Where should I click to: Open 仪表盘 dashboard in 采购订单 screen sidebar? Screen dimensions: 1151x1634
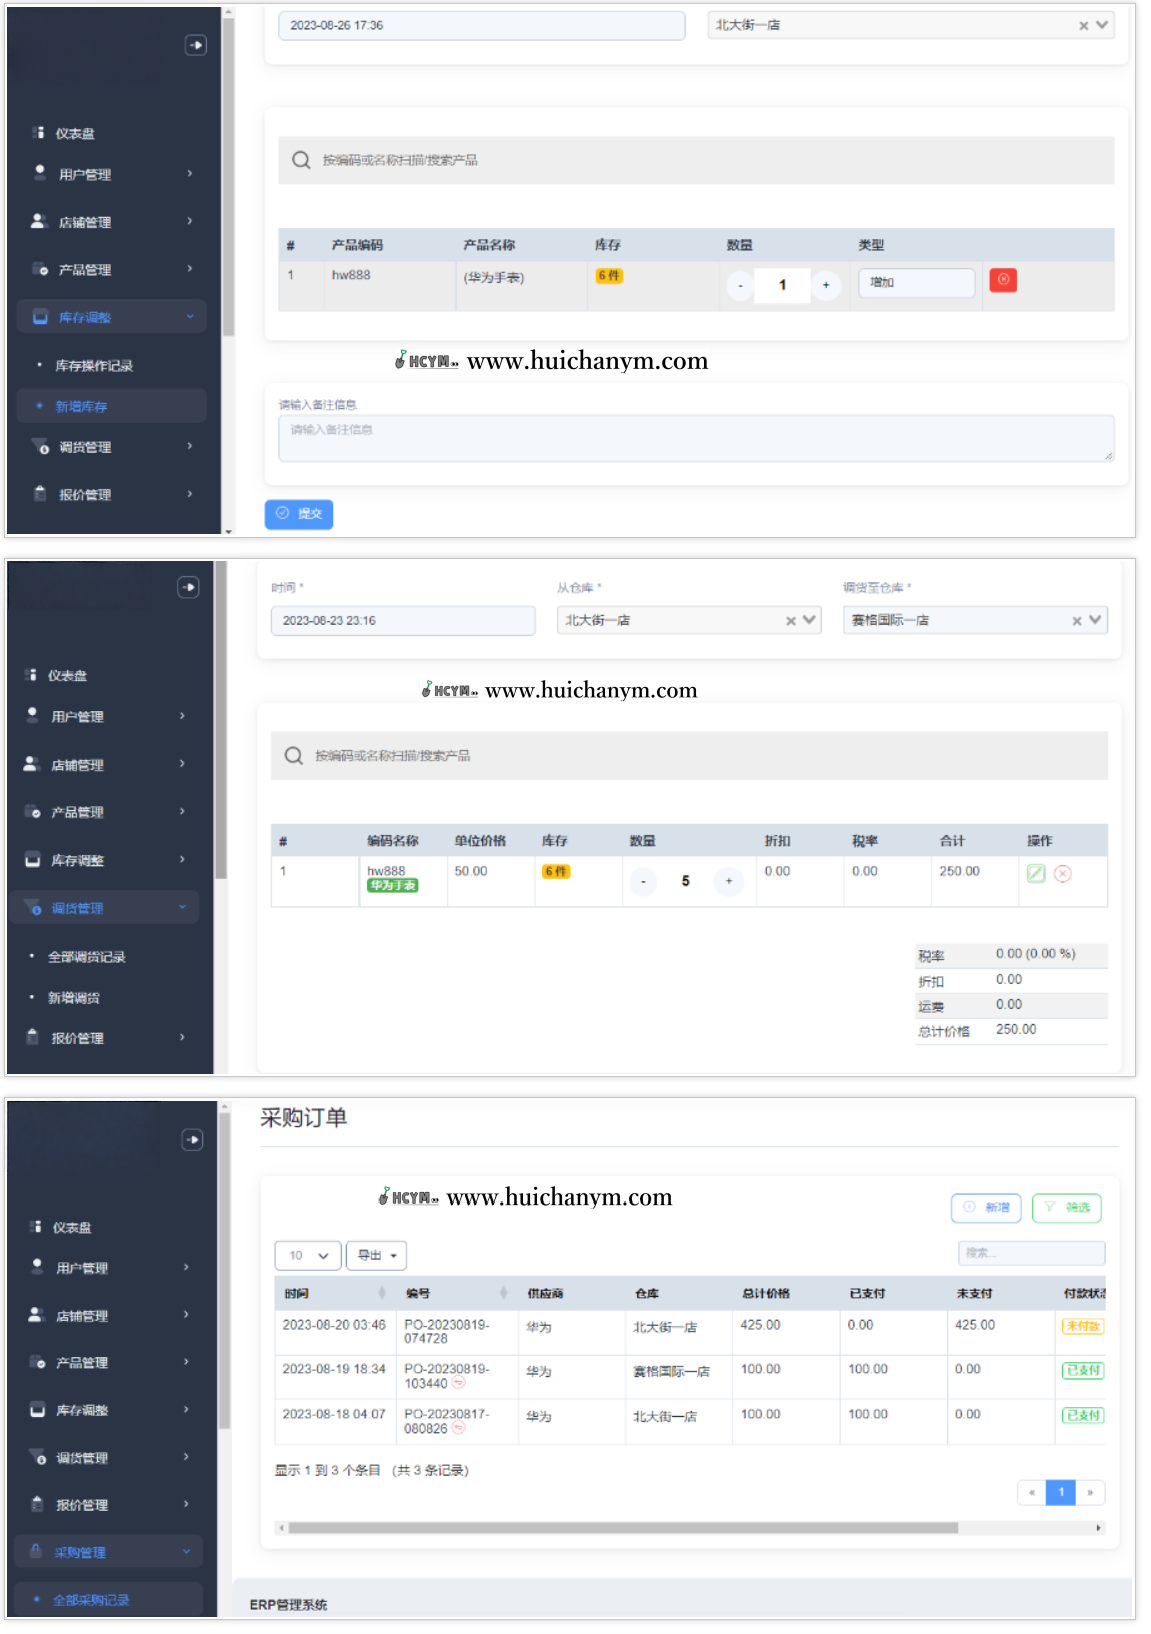(x=72, y=1227)
